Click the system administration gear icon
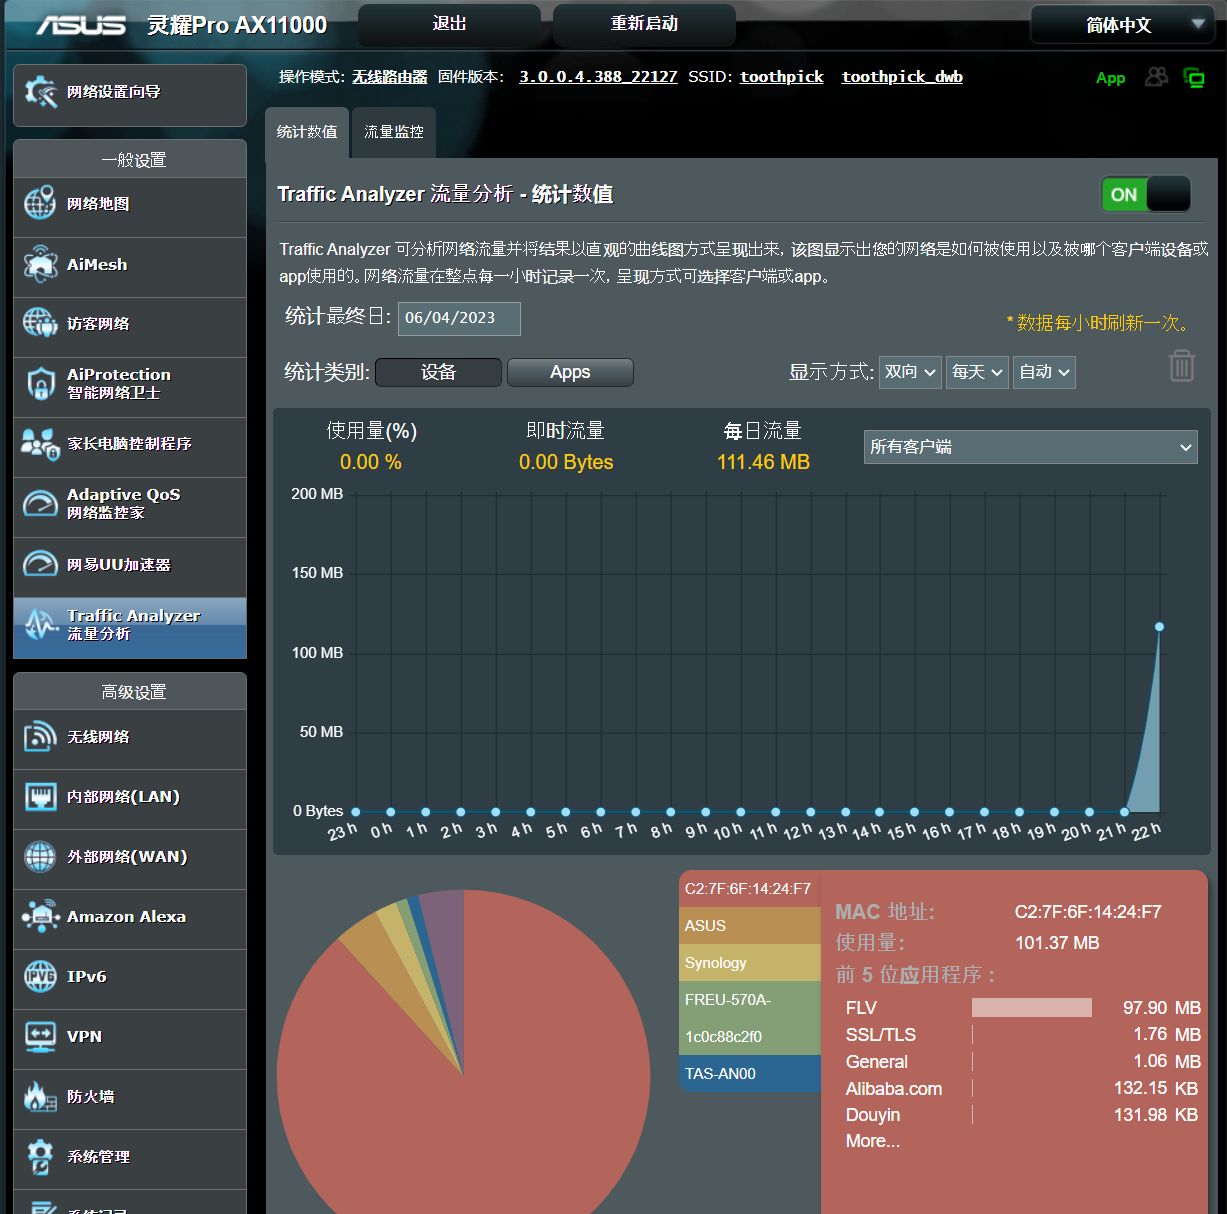 coord(40,1156)
